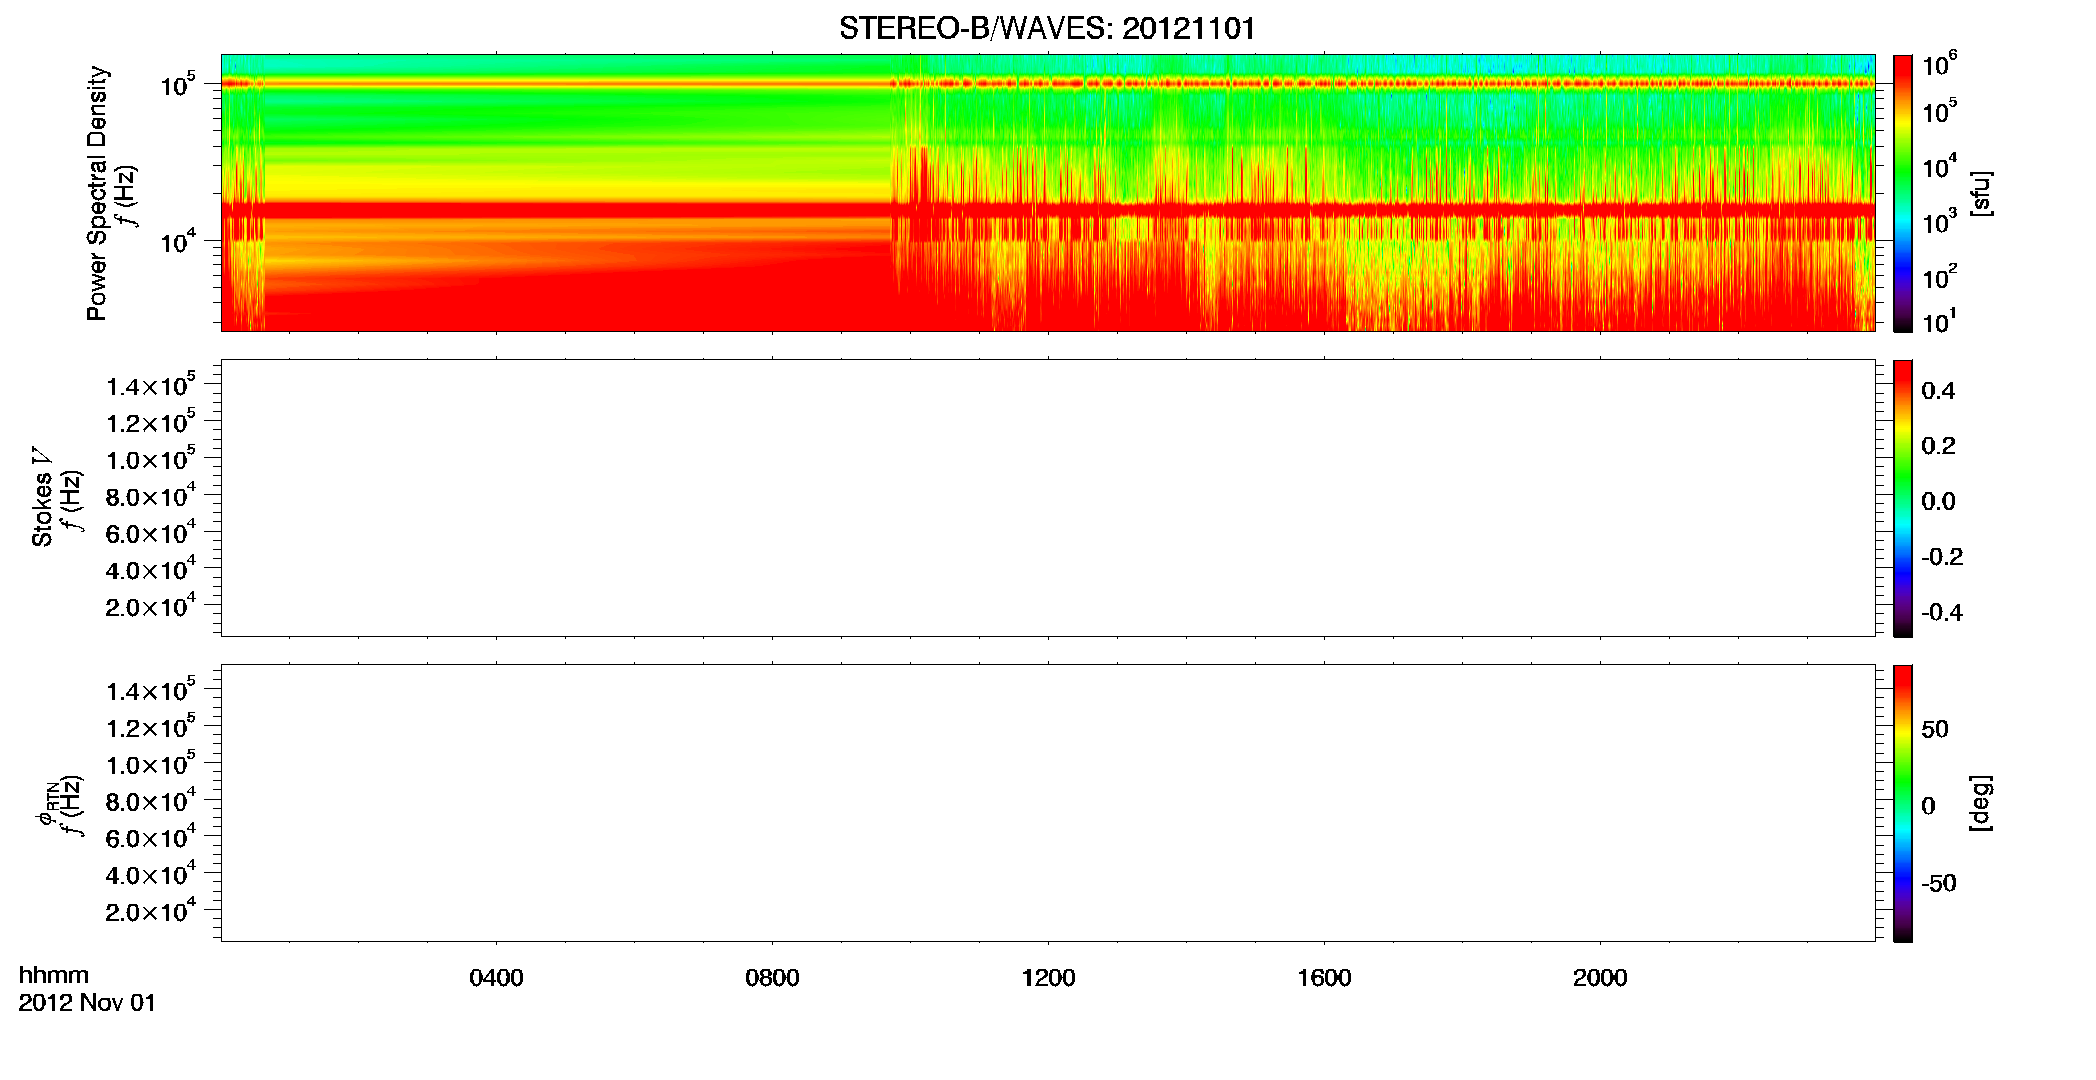The image size is (2096, 1080).
Task: Click the 1600 time axis label
Action: (x=1324, y=978)
